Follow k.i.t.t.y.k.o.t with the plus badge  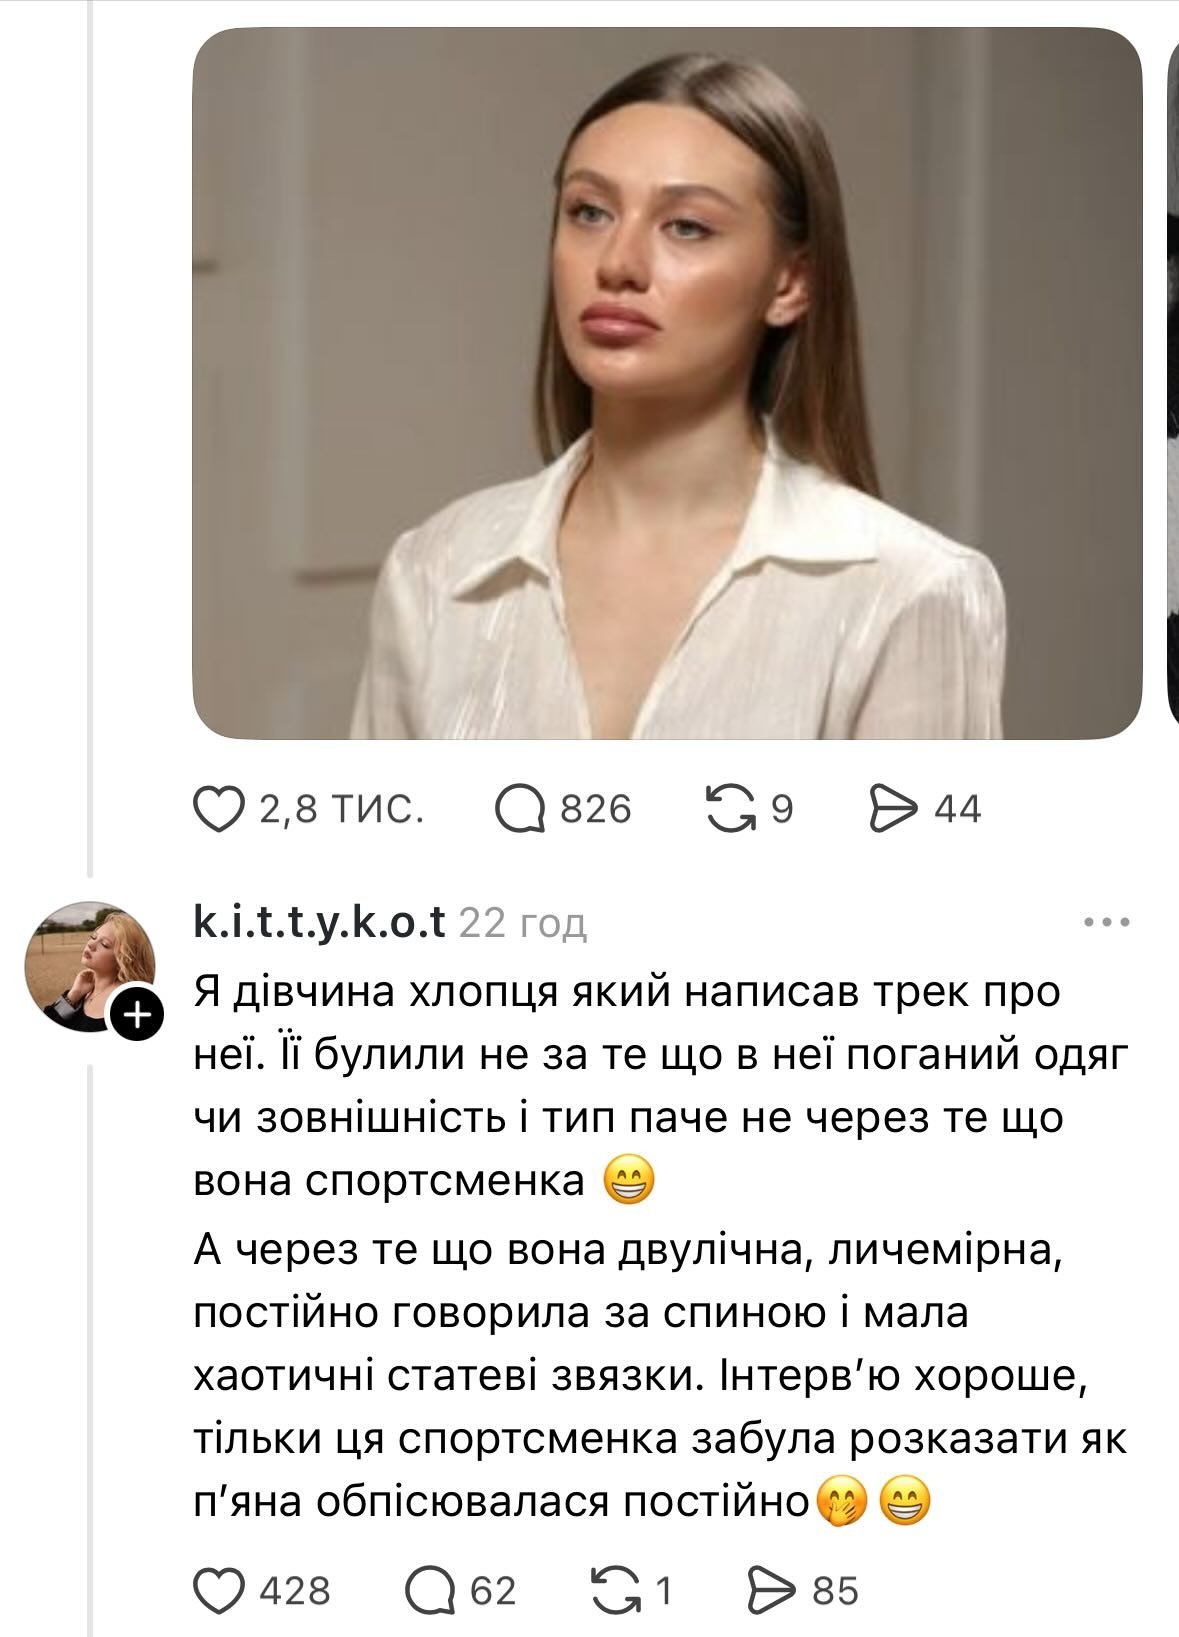coord(138,1017)
